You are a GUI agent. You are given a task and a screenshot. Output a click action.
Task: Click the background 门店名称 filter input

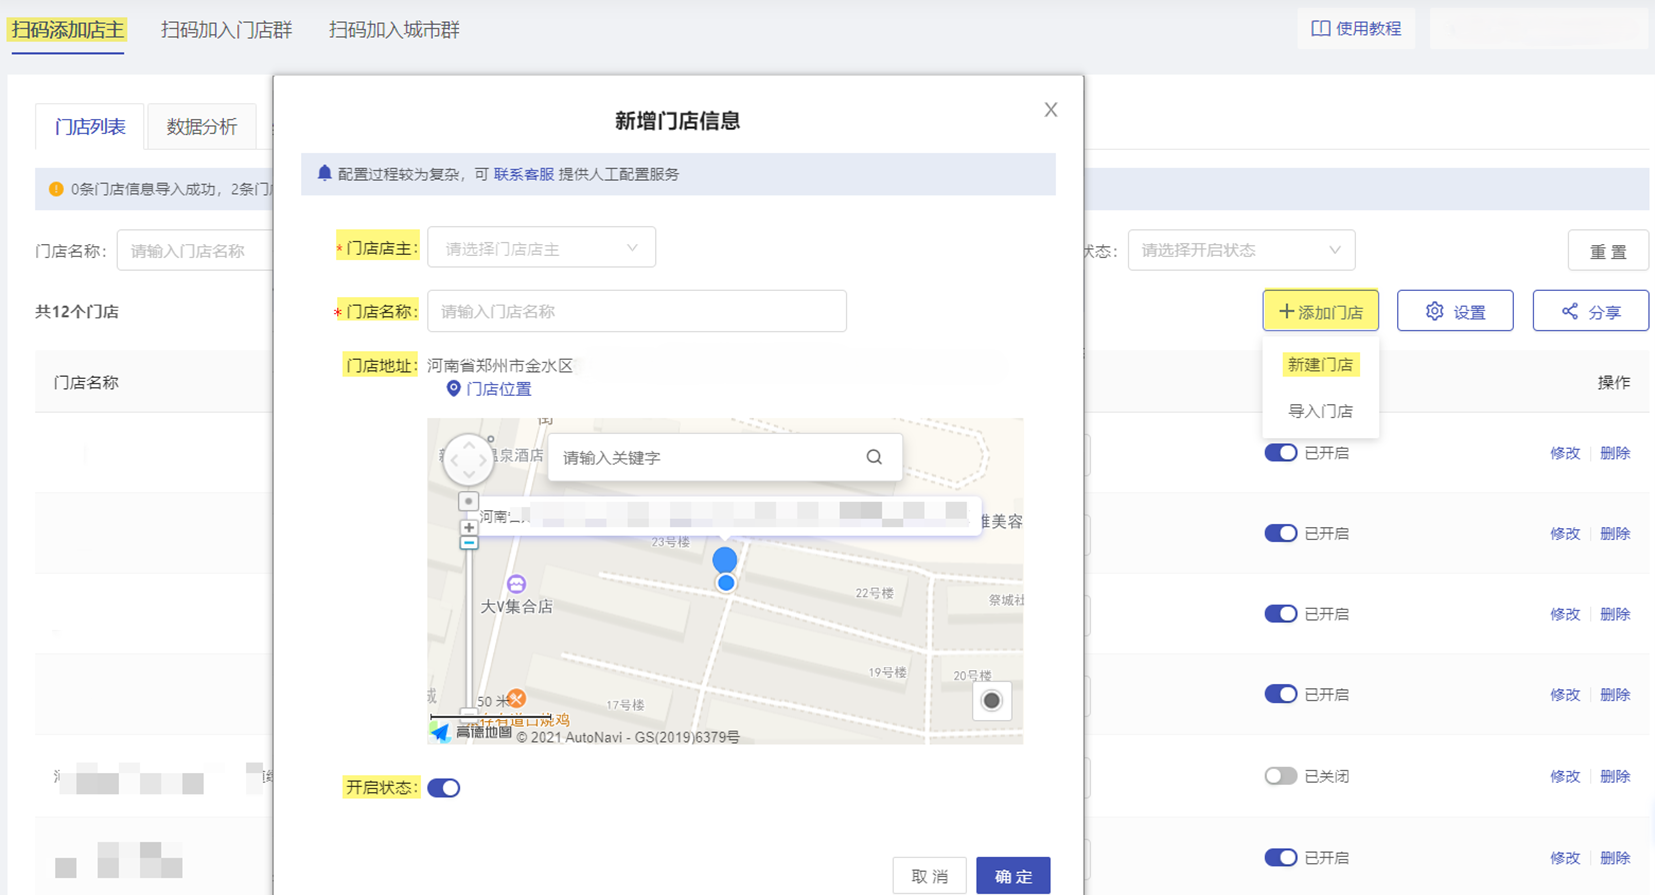[195, 251]
